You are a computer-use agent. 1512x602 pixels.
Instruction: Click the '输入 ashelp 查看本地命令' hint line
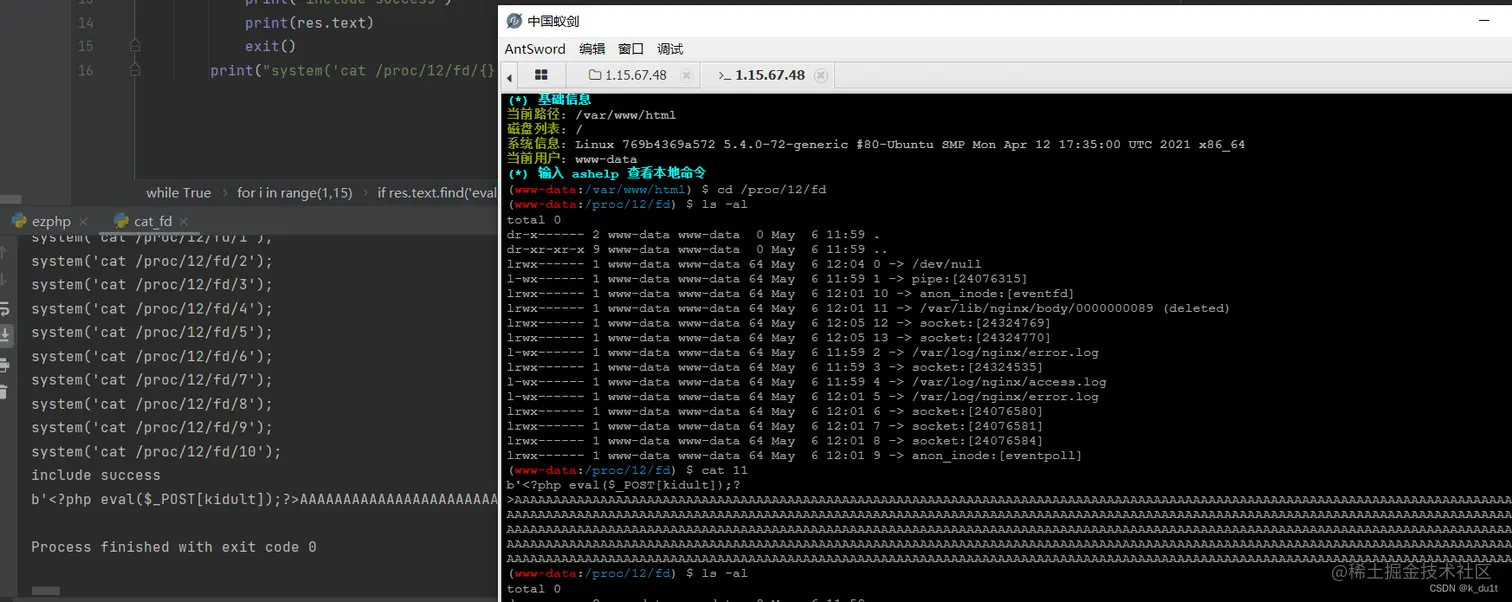(606, 173)
